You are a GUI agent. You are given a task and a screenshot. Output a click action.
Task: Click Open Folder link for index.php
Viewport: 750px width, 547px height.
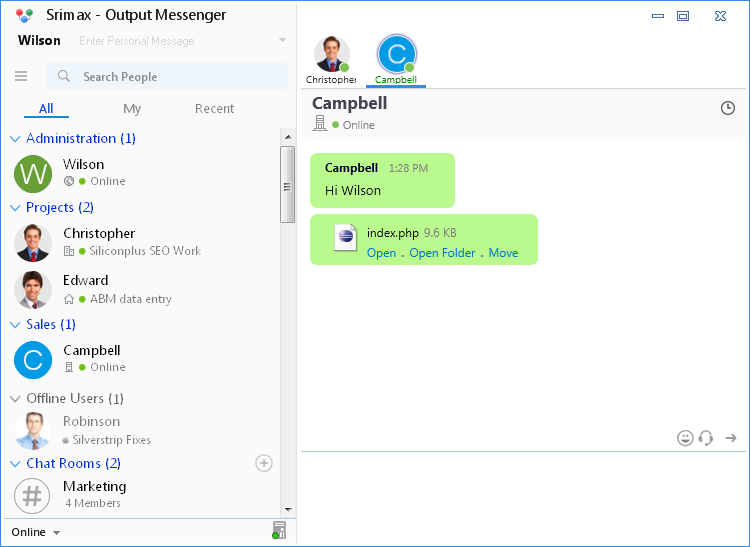pyautogui.click(x=442, y=253)
